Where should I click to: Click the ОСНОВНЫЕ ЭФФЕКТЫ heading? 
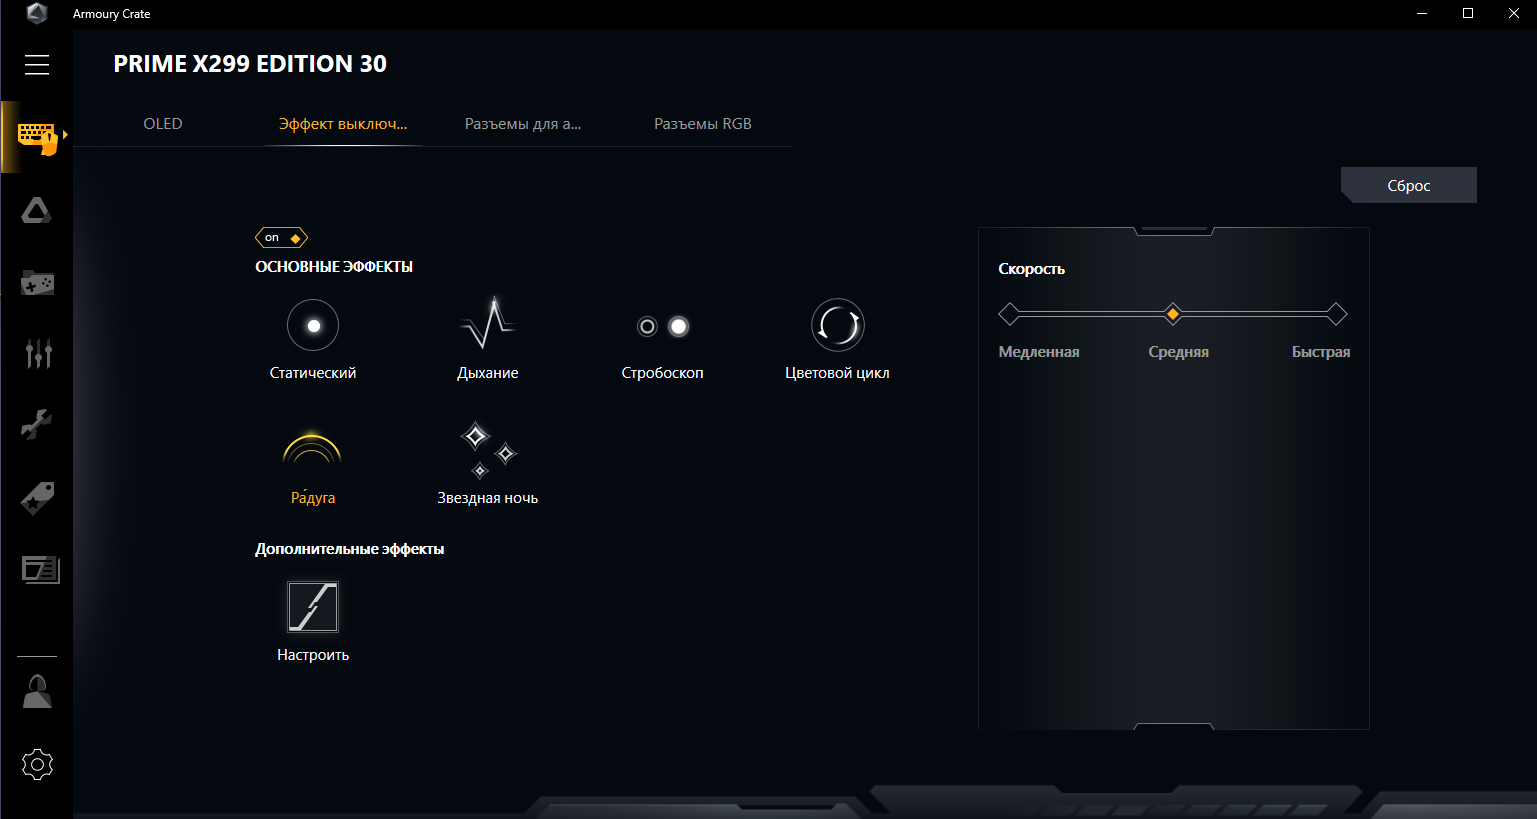tap(334, 267)
